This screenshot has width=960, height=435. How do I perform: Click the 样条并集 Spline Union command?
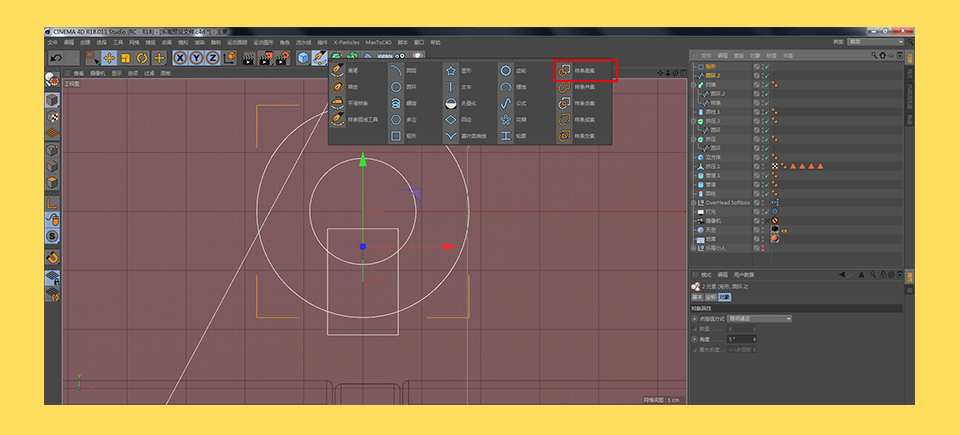(x=577, y=87)
